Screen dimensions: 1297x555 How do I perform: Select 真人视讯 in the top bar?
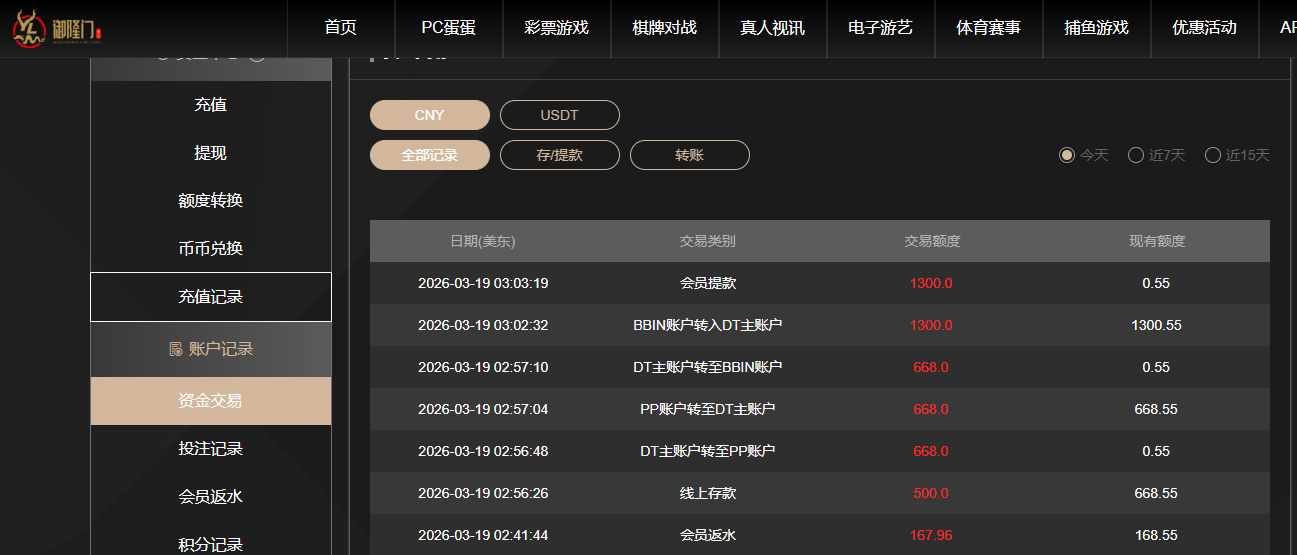tap(773, 28)
